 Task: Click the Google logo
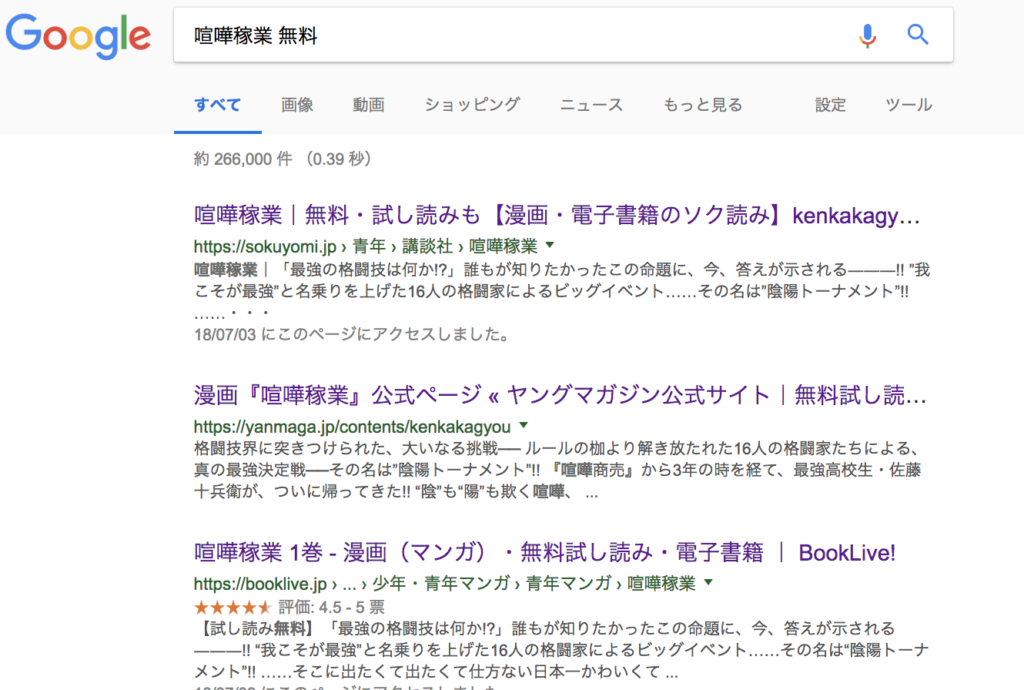(x=78, y=36)
